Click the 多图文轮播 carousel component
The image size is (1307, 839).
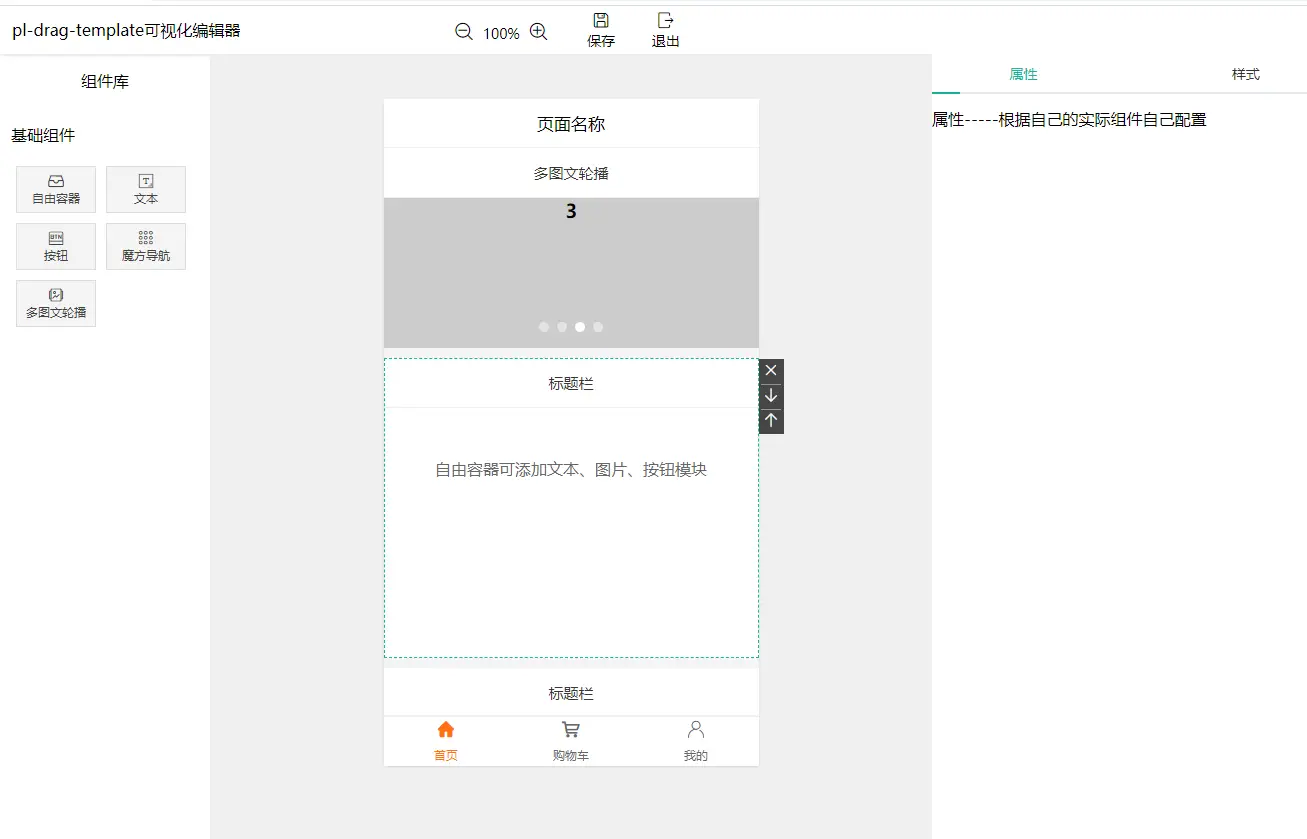click(56, 303)
